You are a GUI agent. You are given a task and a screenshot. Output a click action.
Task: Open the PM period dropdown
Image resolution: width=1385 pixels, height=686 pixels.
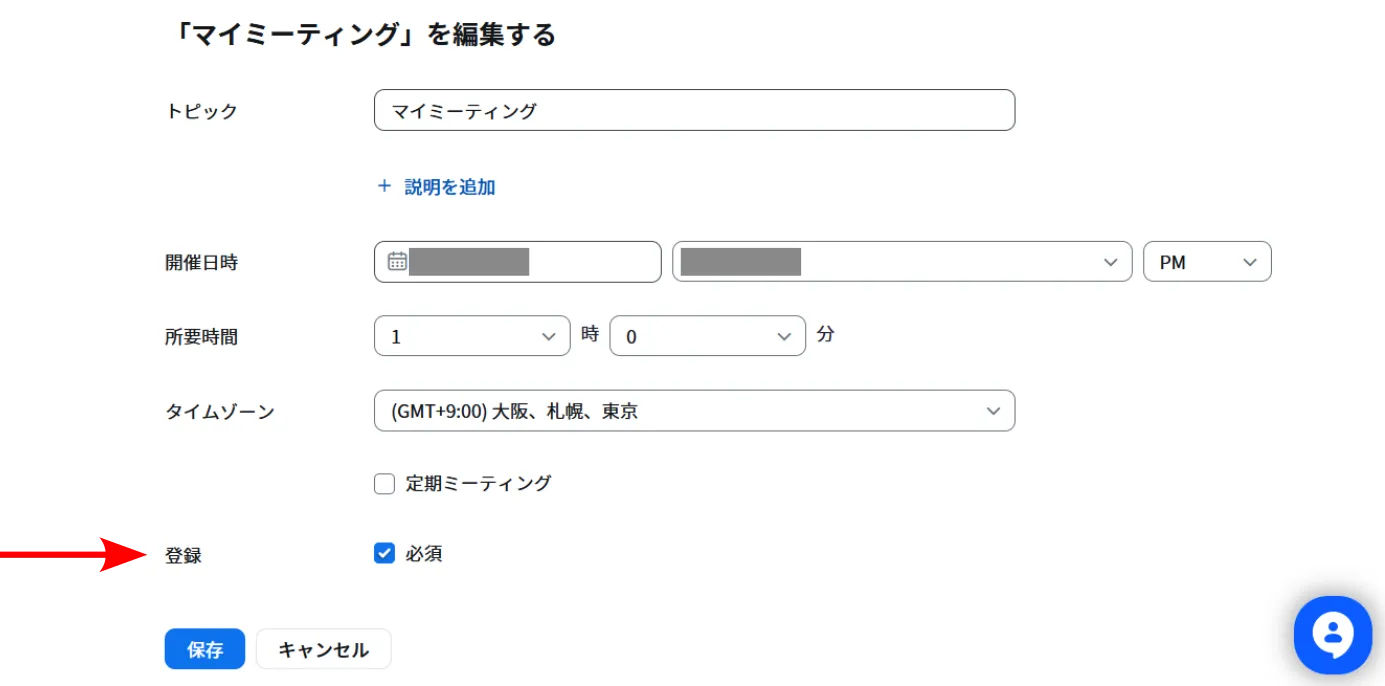(1207, 262)
